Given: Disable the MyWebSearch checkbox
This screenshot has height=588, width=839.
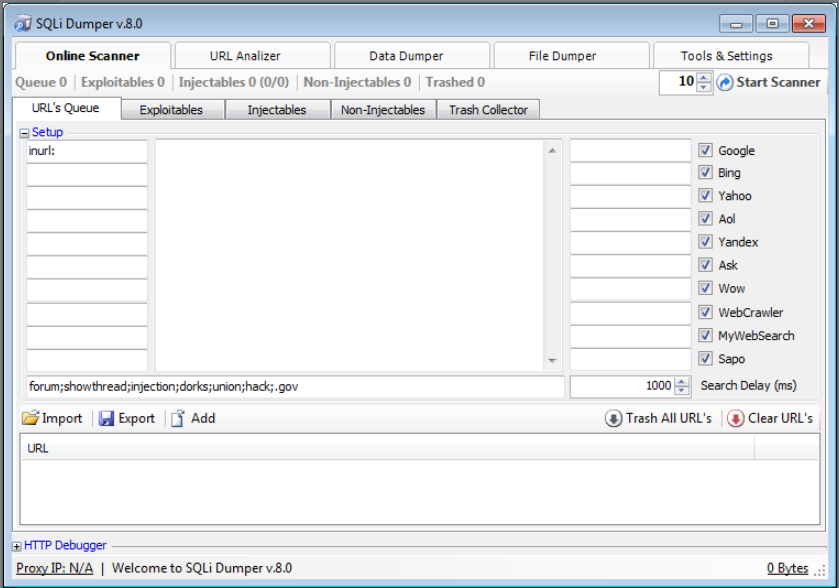Looking at the screenshot, I should tap(706, 335).
